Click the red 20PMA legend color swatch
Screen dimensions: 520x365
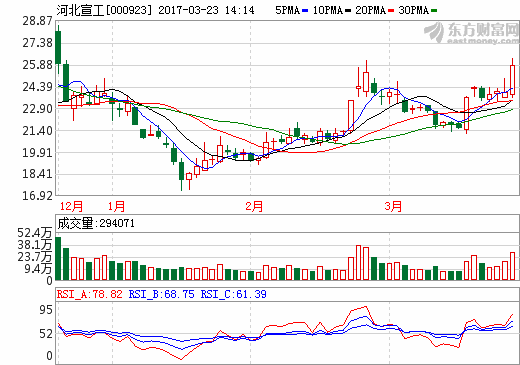click(391, 11)
